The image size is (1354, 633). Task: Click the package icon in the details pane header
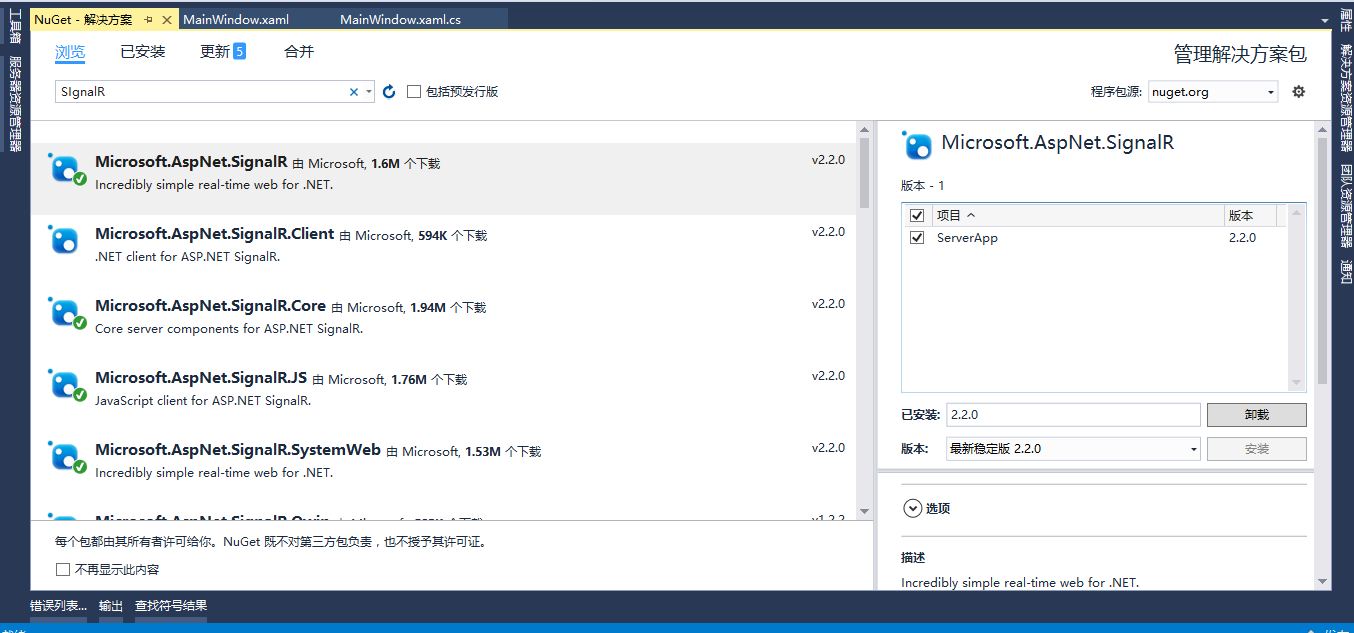(x=917, y=146)
